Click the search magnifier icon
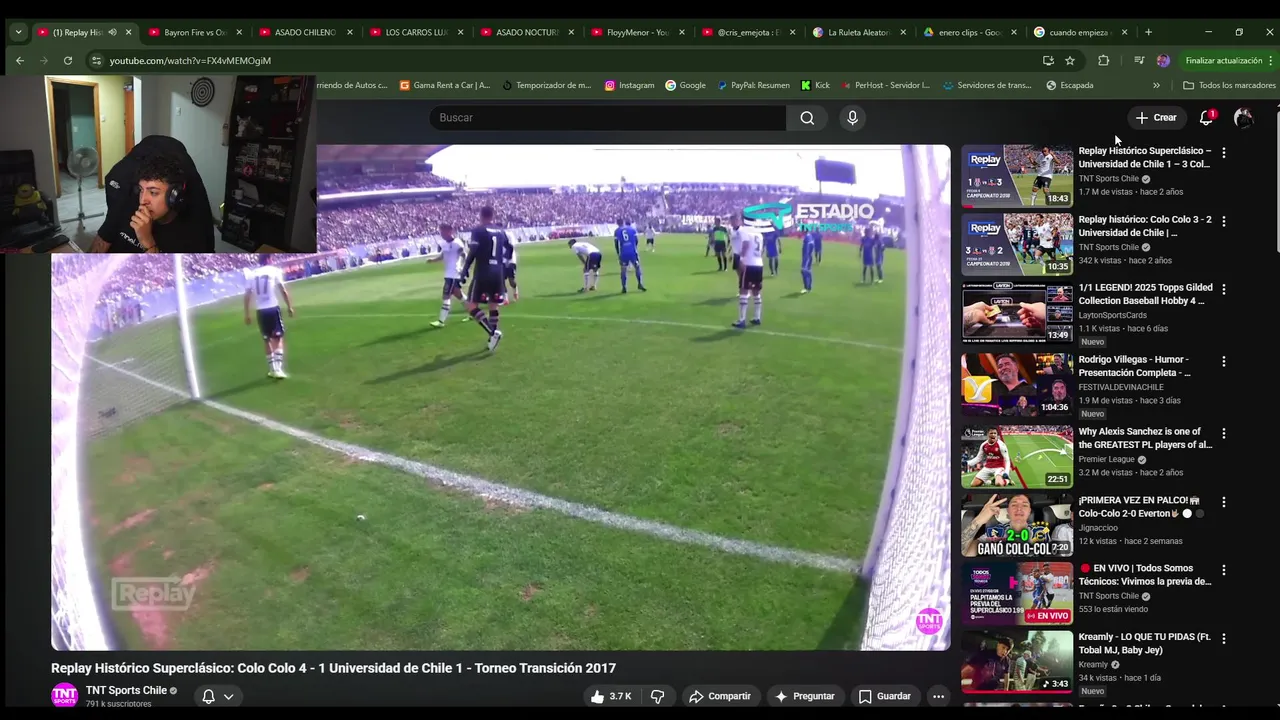The height and width of the screenshot is (720, 1280). pos(807,118)
